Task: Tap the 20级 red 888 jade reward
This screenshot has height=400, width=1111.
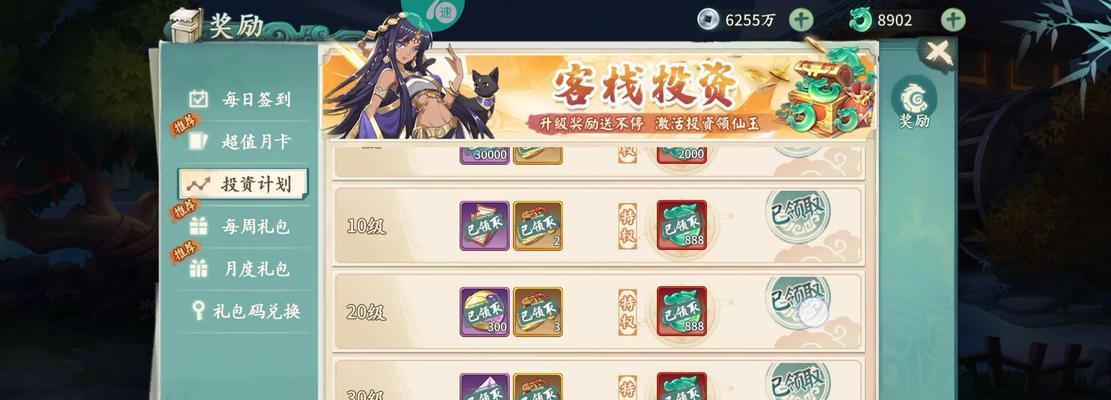Action: click(682, 311)
